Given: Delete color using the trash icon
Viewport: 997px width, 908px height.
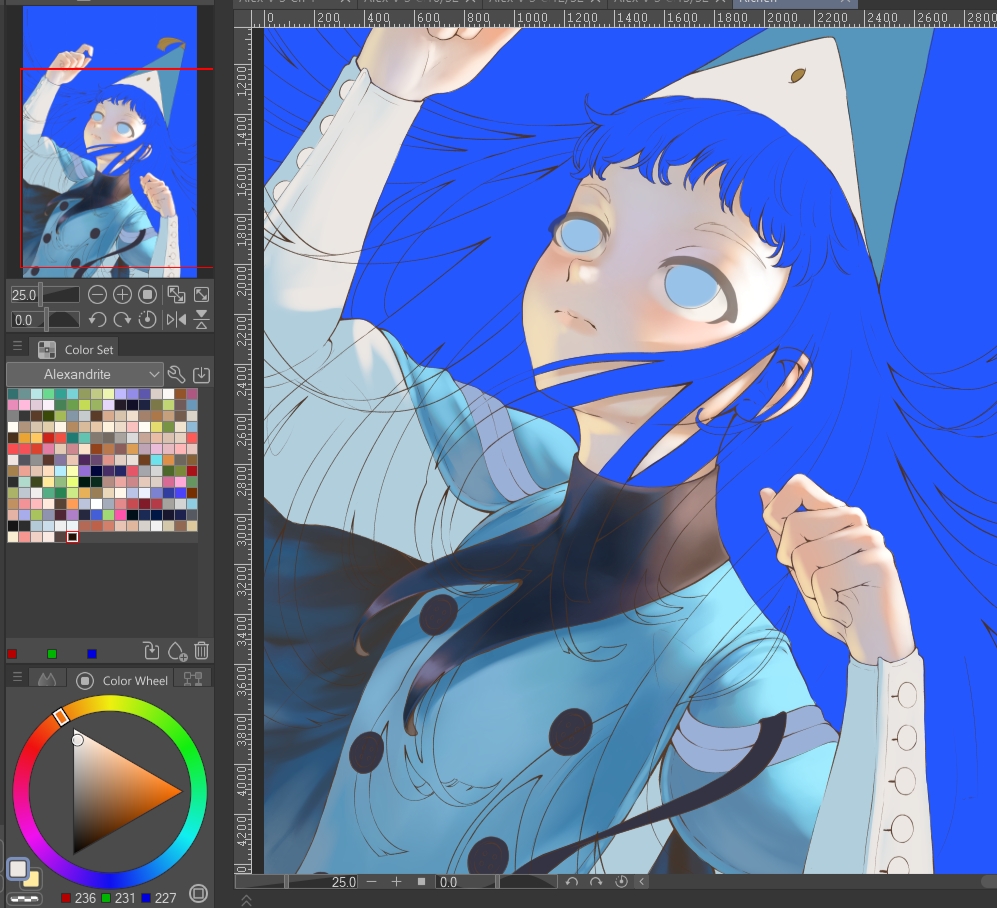Looking at the screenshot, I should pyautogui.click(x=201, y=651).
